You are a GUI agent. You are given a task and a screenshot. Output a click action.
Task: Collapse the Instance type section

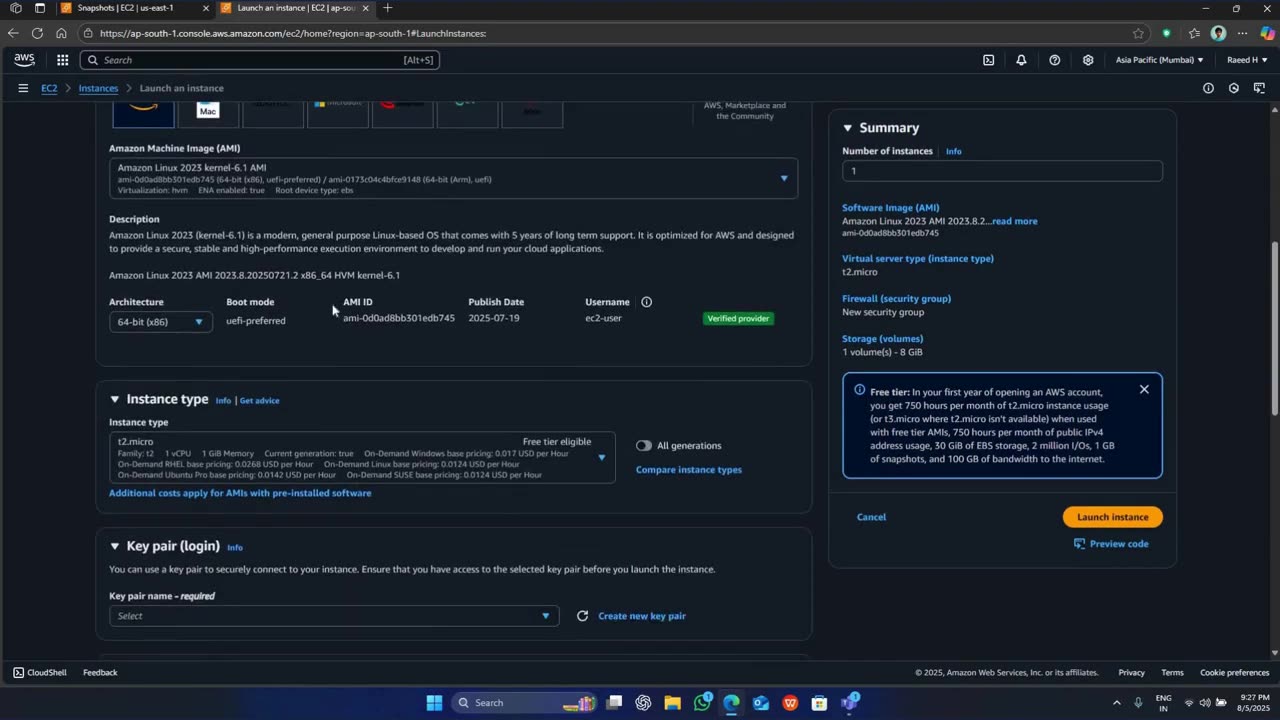coord(115,399)
